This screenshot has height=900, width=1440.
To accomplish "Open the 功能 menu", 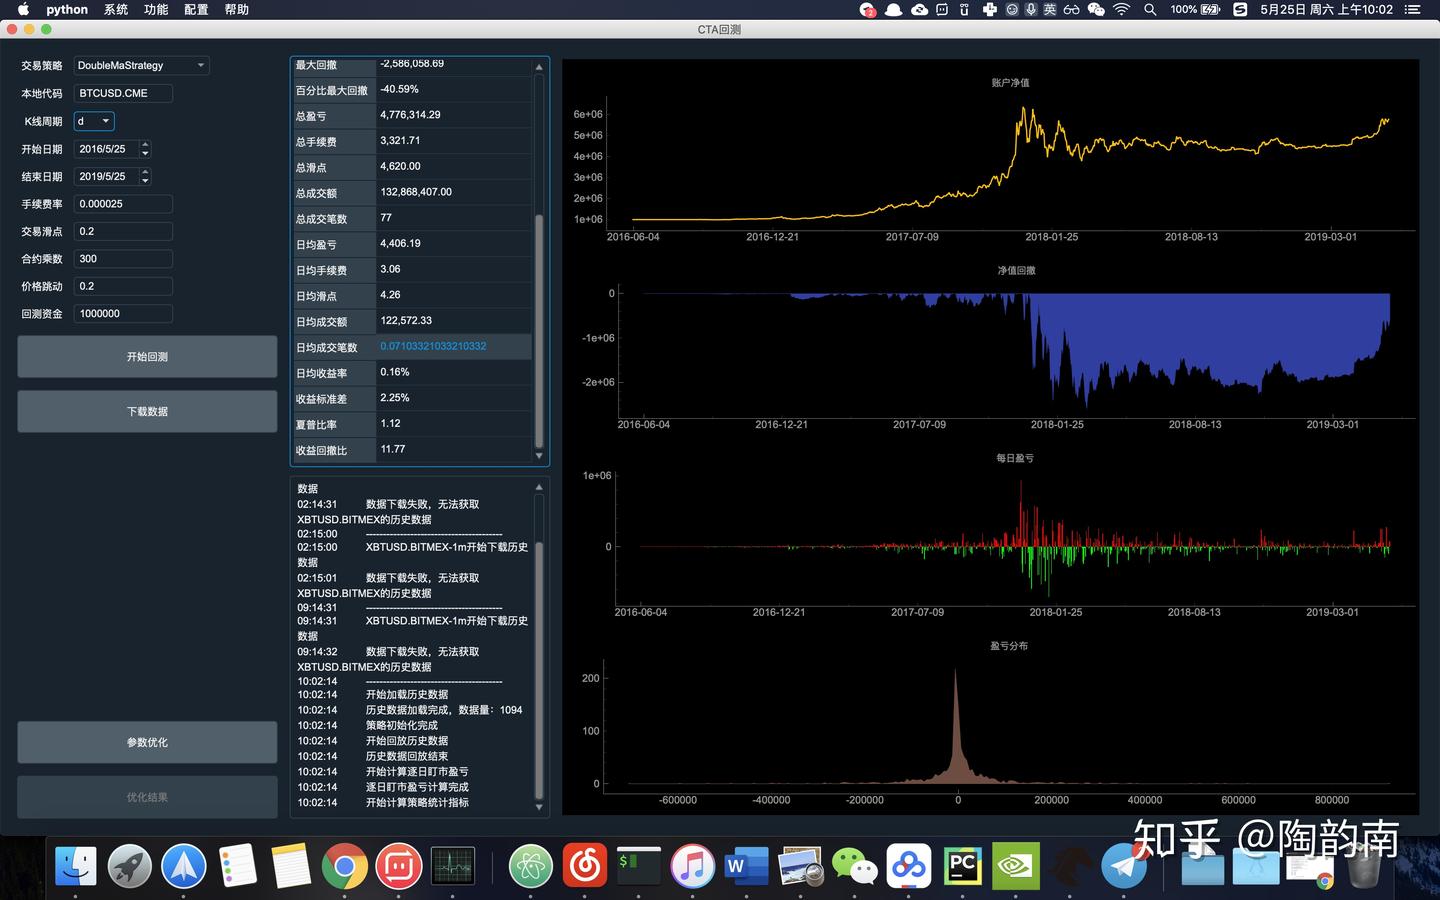I will pos(156,10).
